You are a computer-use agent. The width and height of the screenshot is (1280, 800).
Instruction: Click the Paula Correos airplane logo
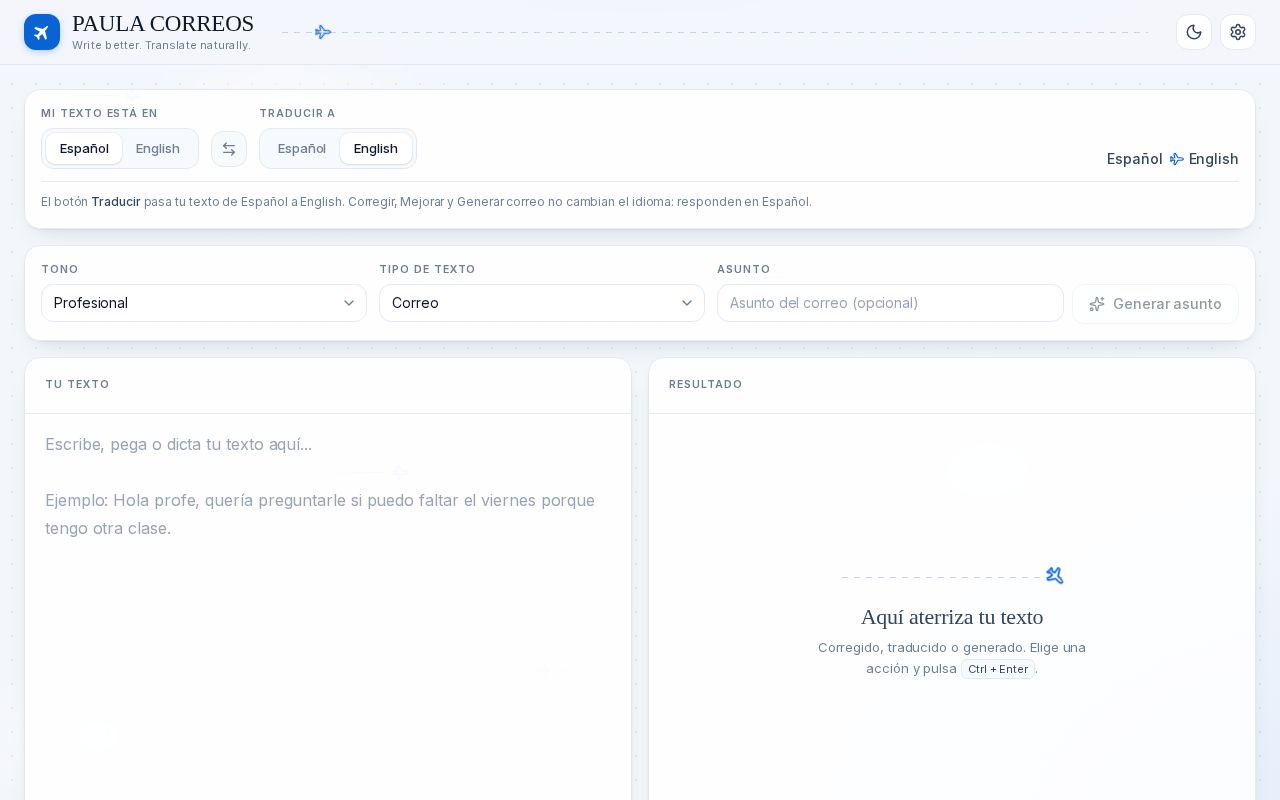coord(42,32)
